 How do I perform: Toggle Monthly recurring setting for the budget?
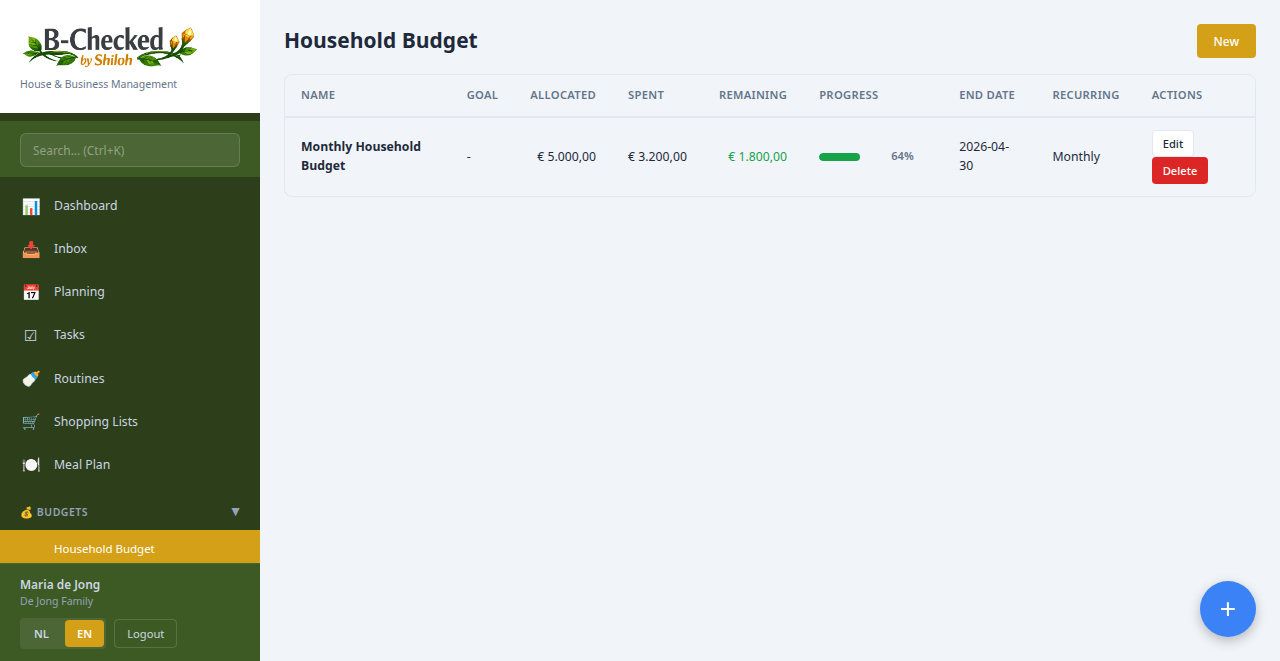tap(1076, 156)
